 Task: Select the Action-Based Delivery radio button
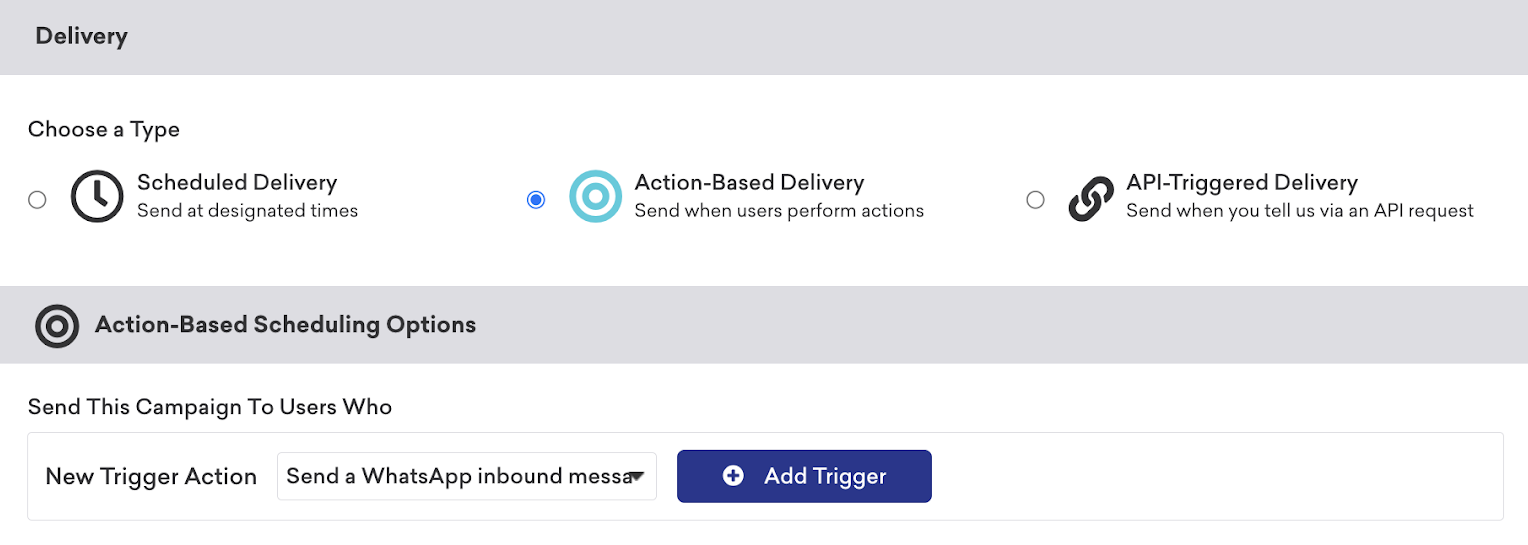tap(536, 200)
